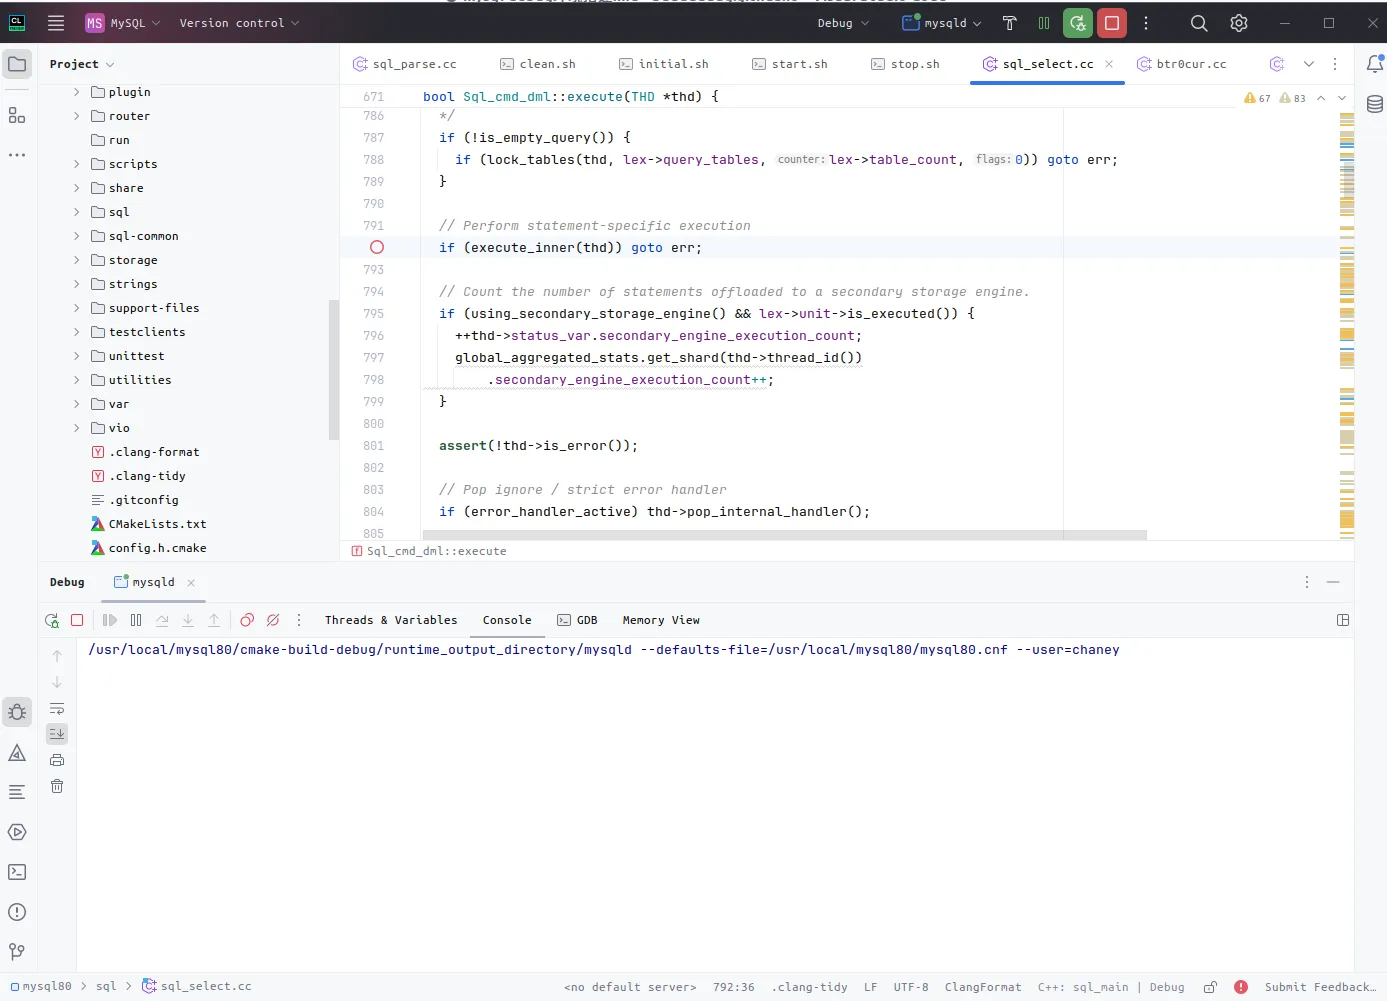
Task: Open the MySQL project dropdown
Action: 123,23
